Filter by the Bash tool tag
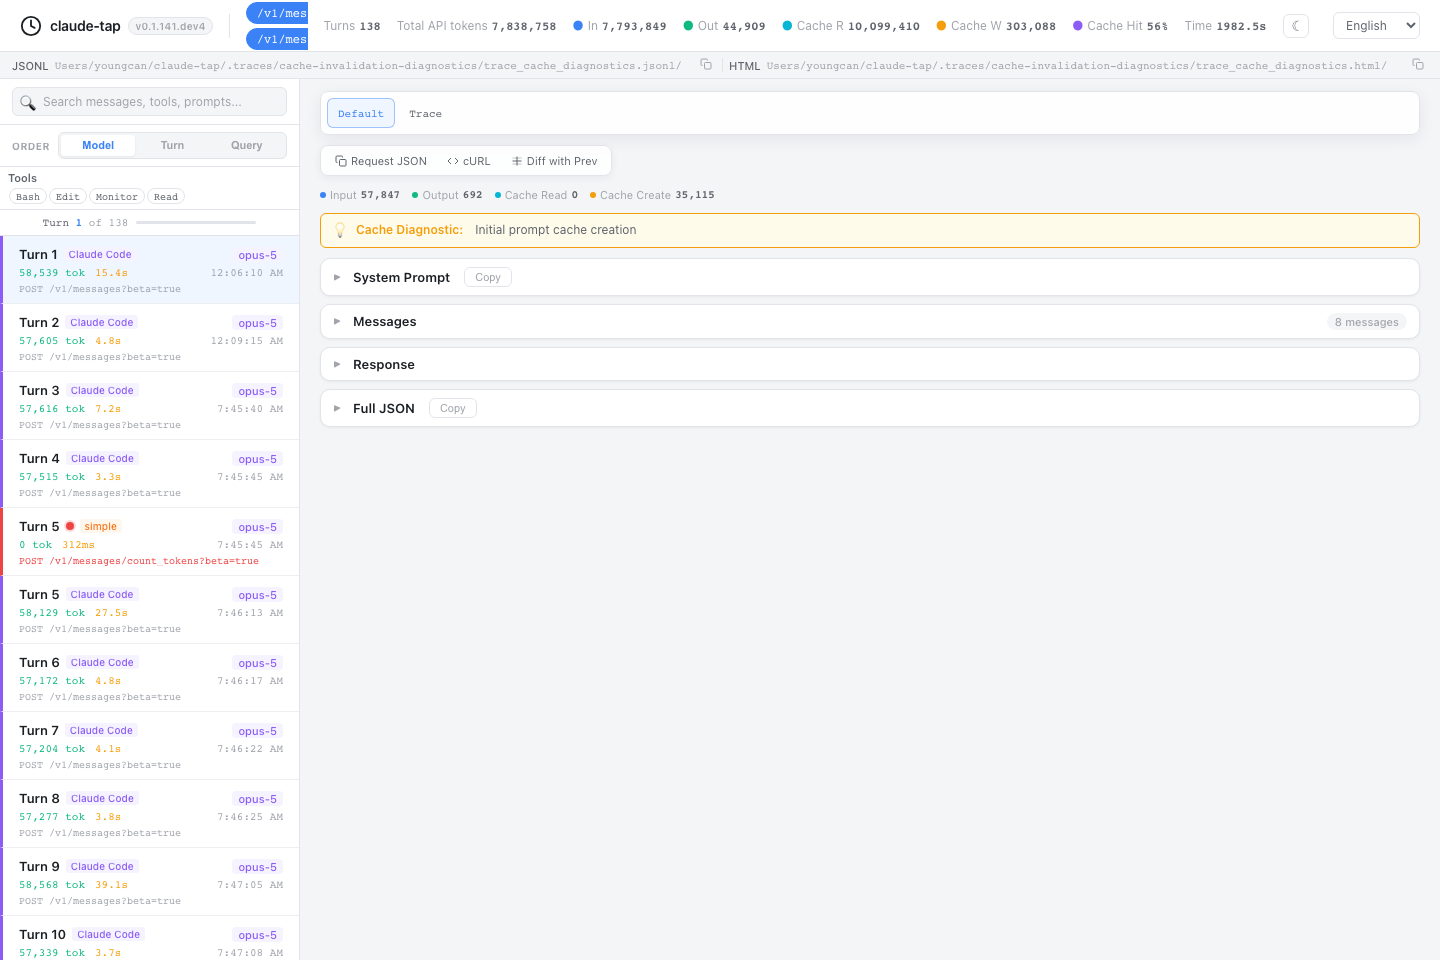 point(28,197)
